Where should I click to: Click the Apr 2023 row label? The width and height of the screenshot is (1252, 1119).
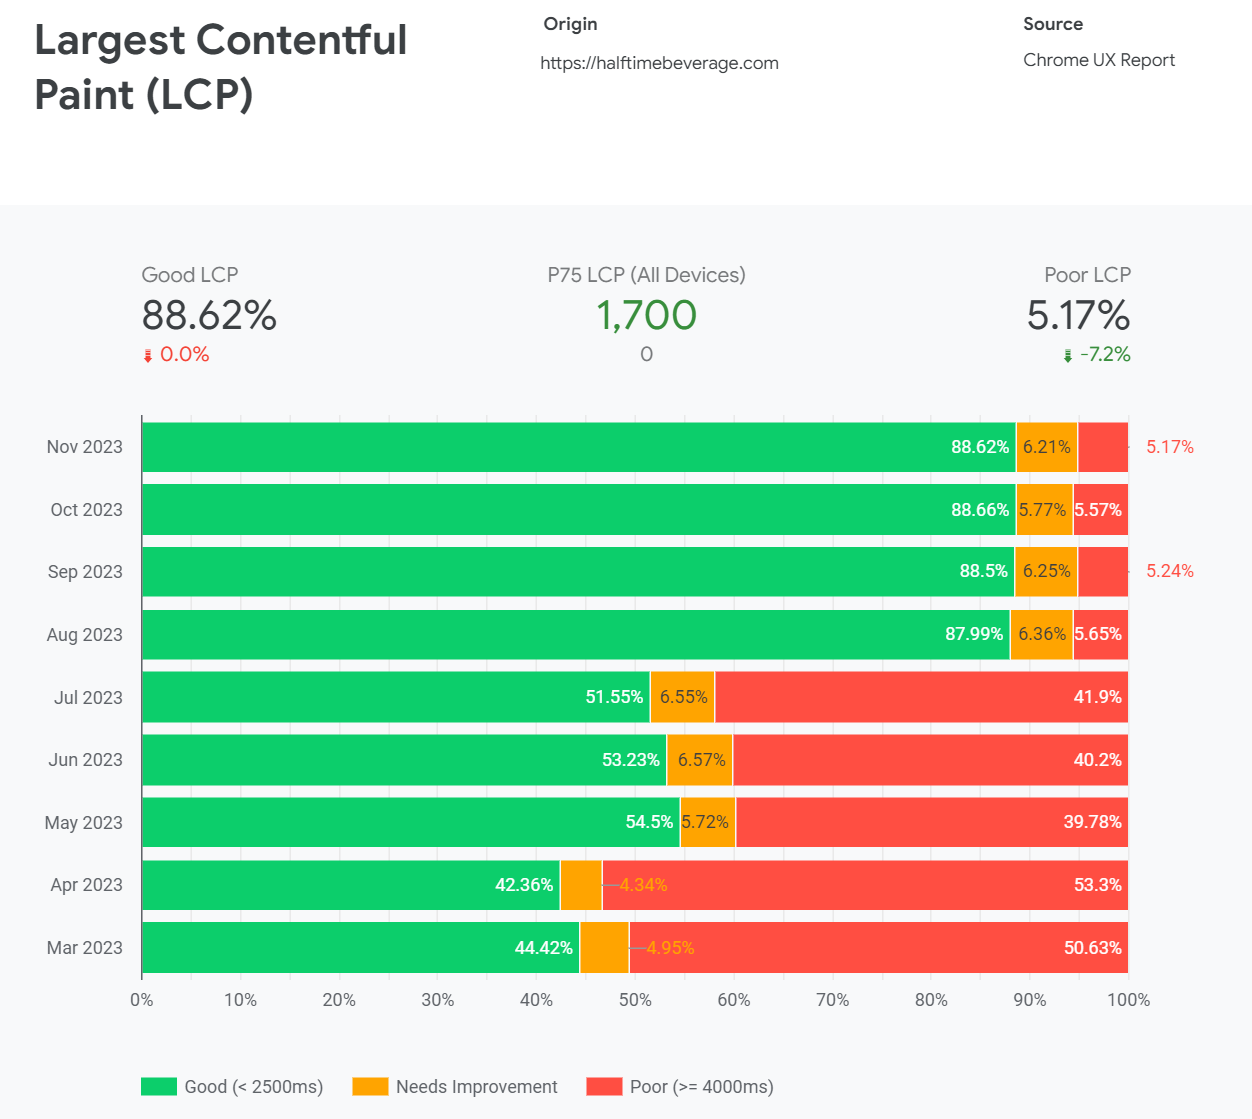87,885
